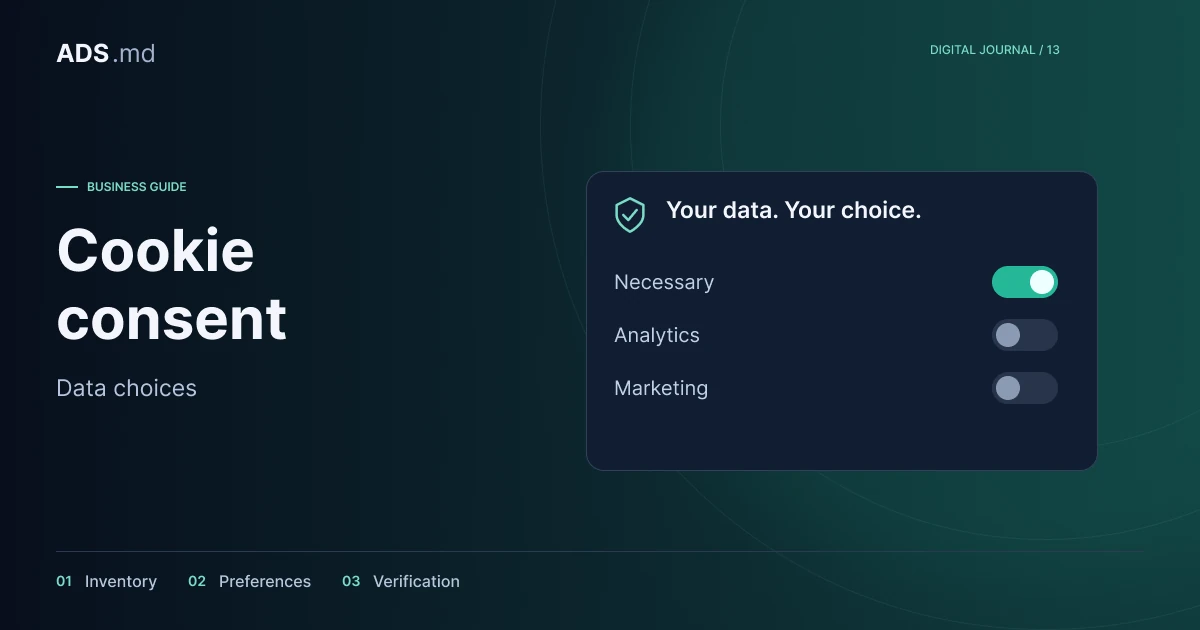1200x630 pixels.
Task: Disable the Necessary cookies toggle
Action: [1024, 282]
